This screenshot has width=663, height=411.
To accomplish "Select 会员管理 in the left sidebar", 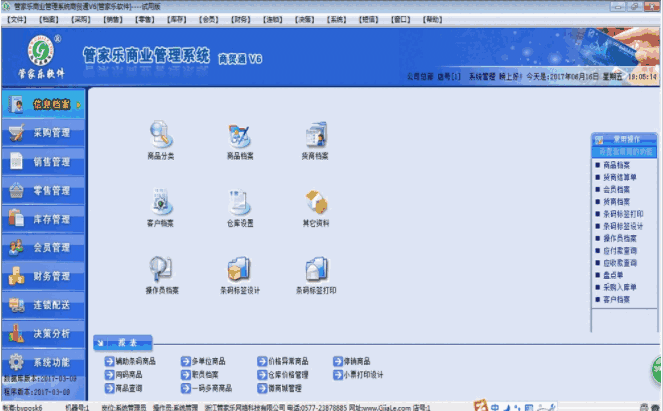I will (x=44, y=248).
